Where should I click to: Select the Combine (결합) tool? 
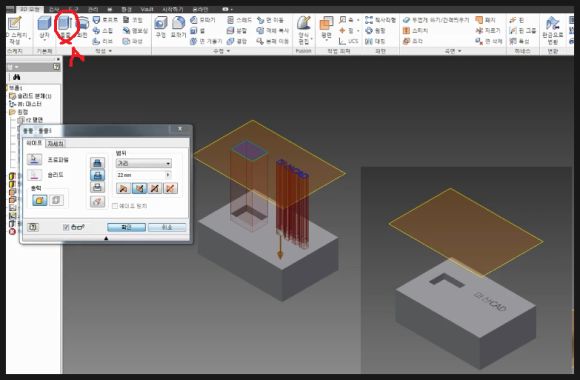pyautogui.click(x=237, y=41)
